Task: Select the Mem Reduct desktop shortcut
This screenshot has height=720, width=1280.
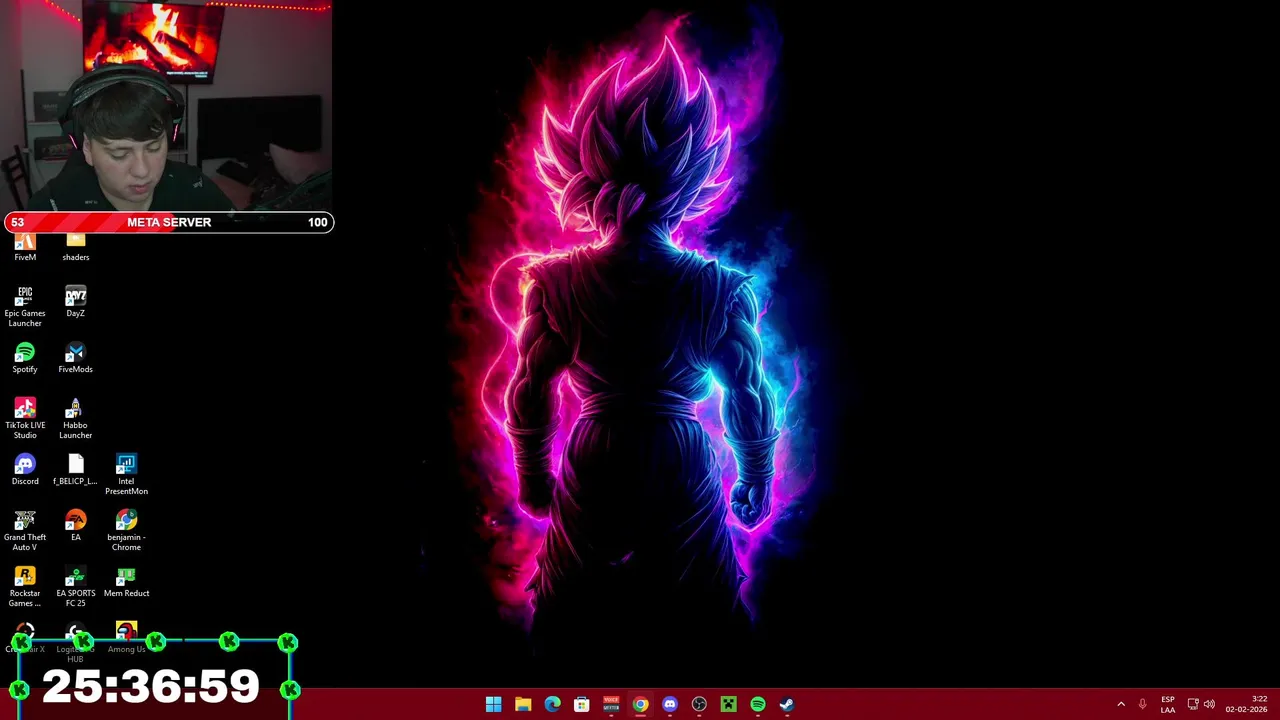Action: (126, 582)
